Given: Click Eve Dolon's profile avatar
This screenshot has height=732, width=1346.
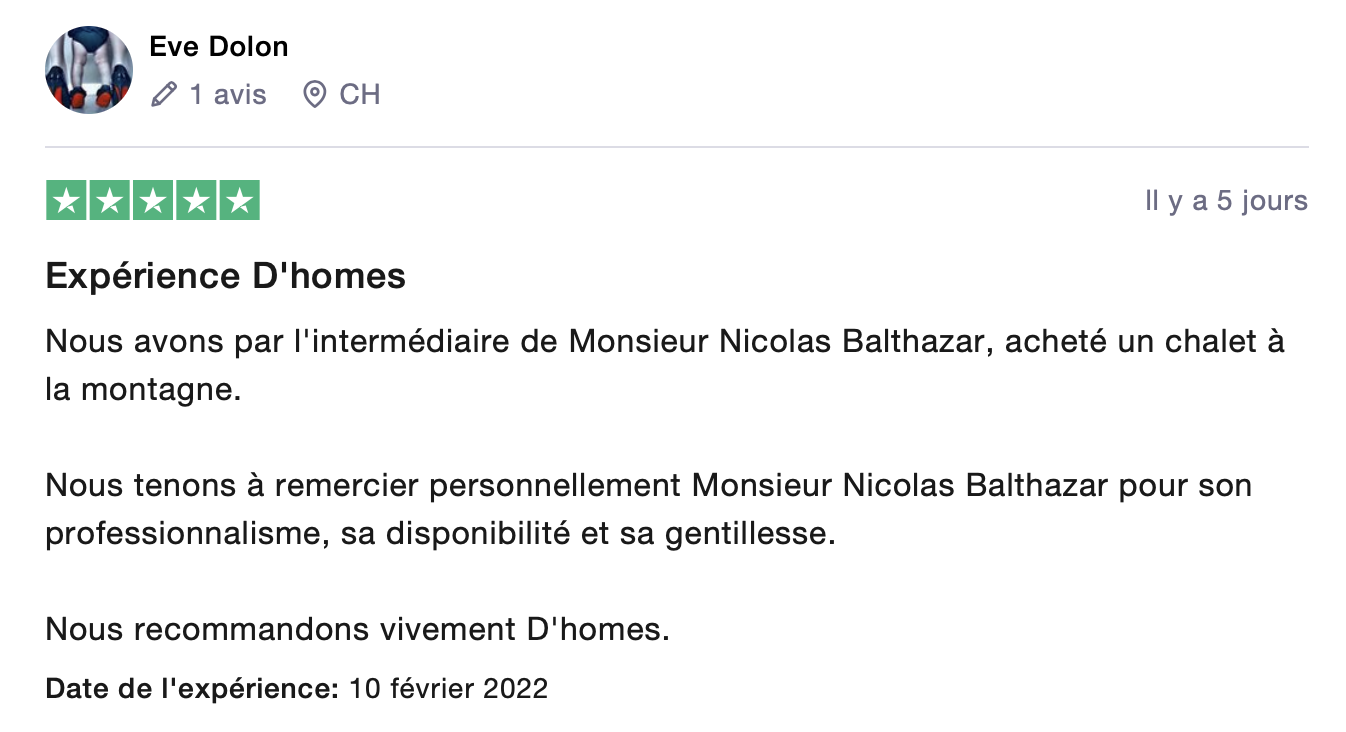Looking at the screenshot, I should 89,70.
